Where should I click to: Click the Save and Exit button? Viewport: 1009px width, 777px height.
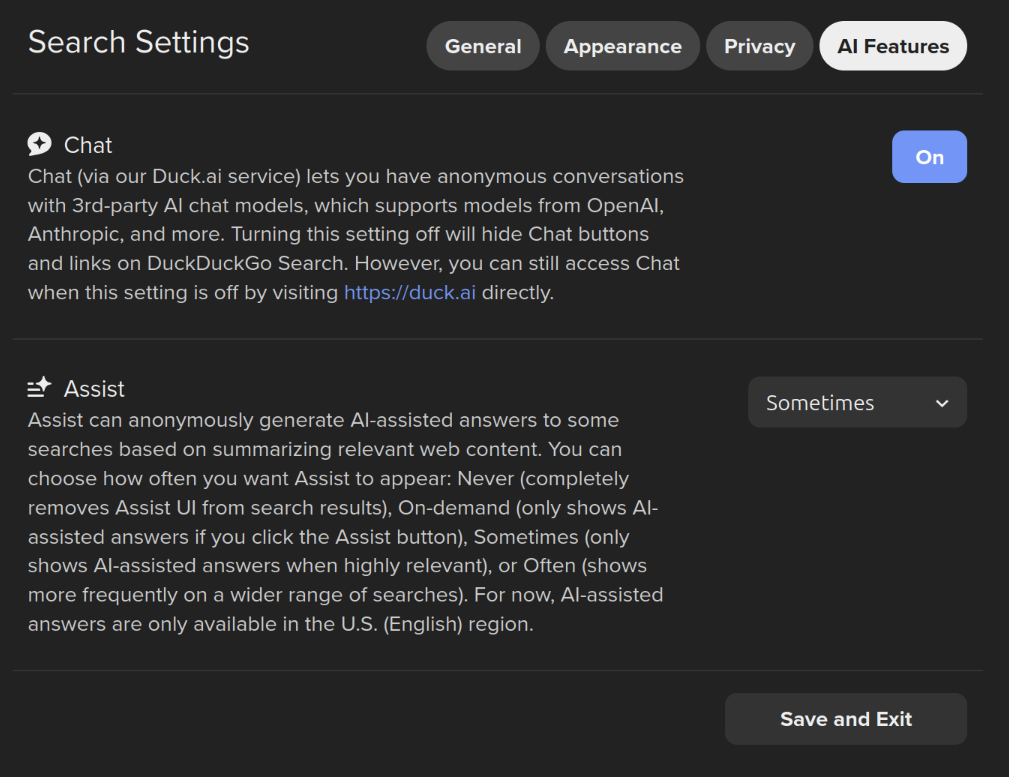pos(846,718)
